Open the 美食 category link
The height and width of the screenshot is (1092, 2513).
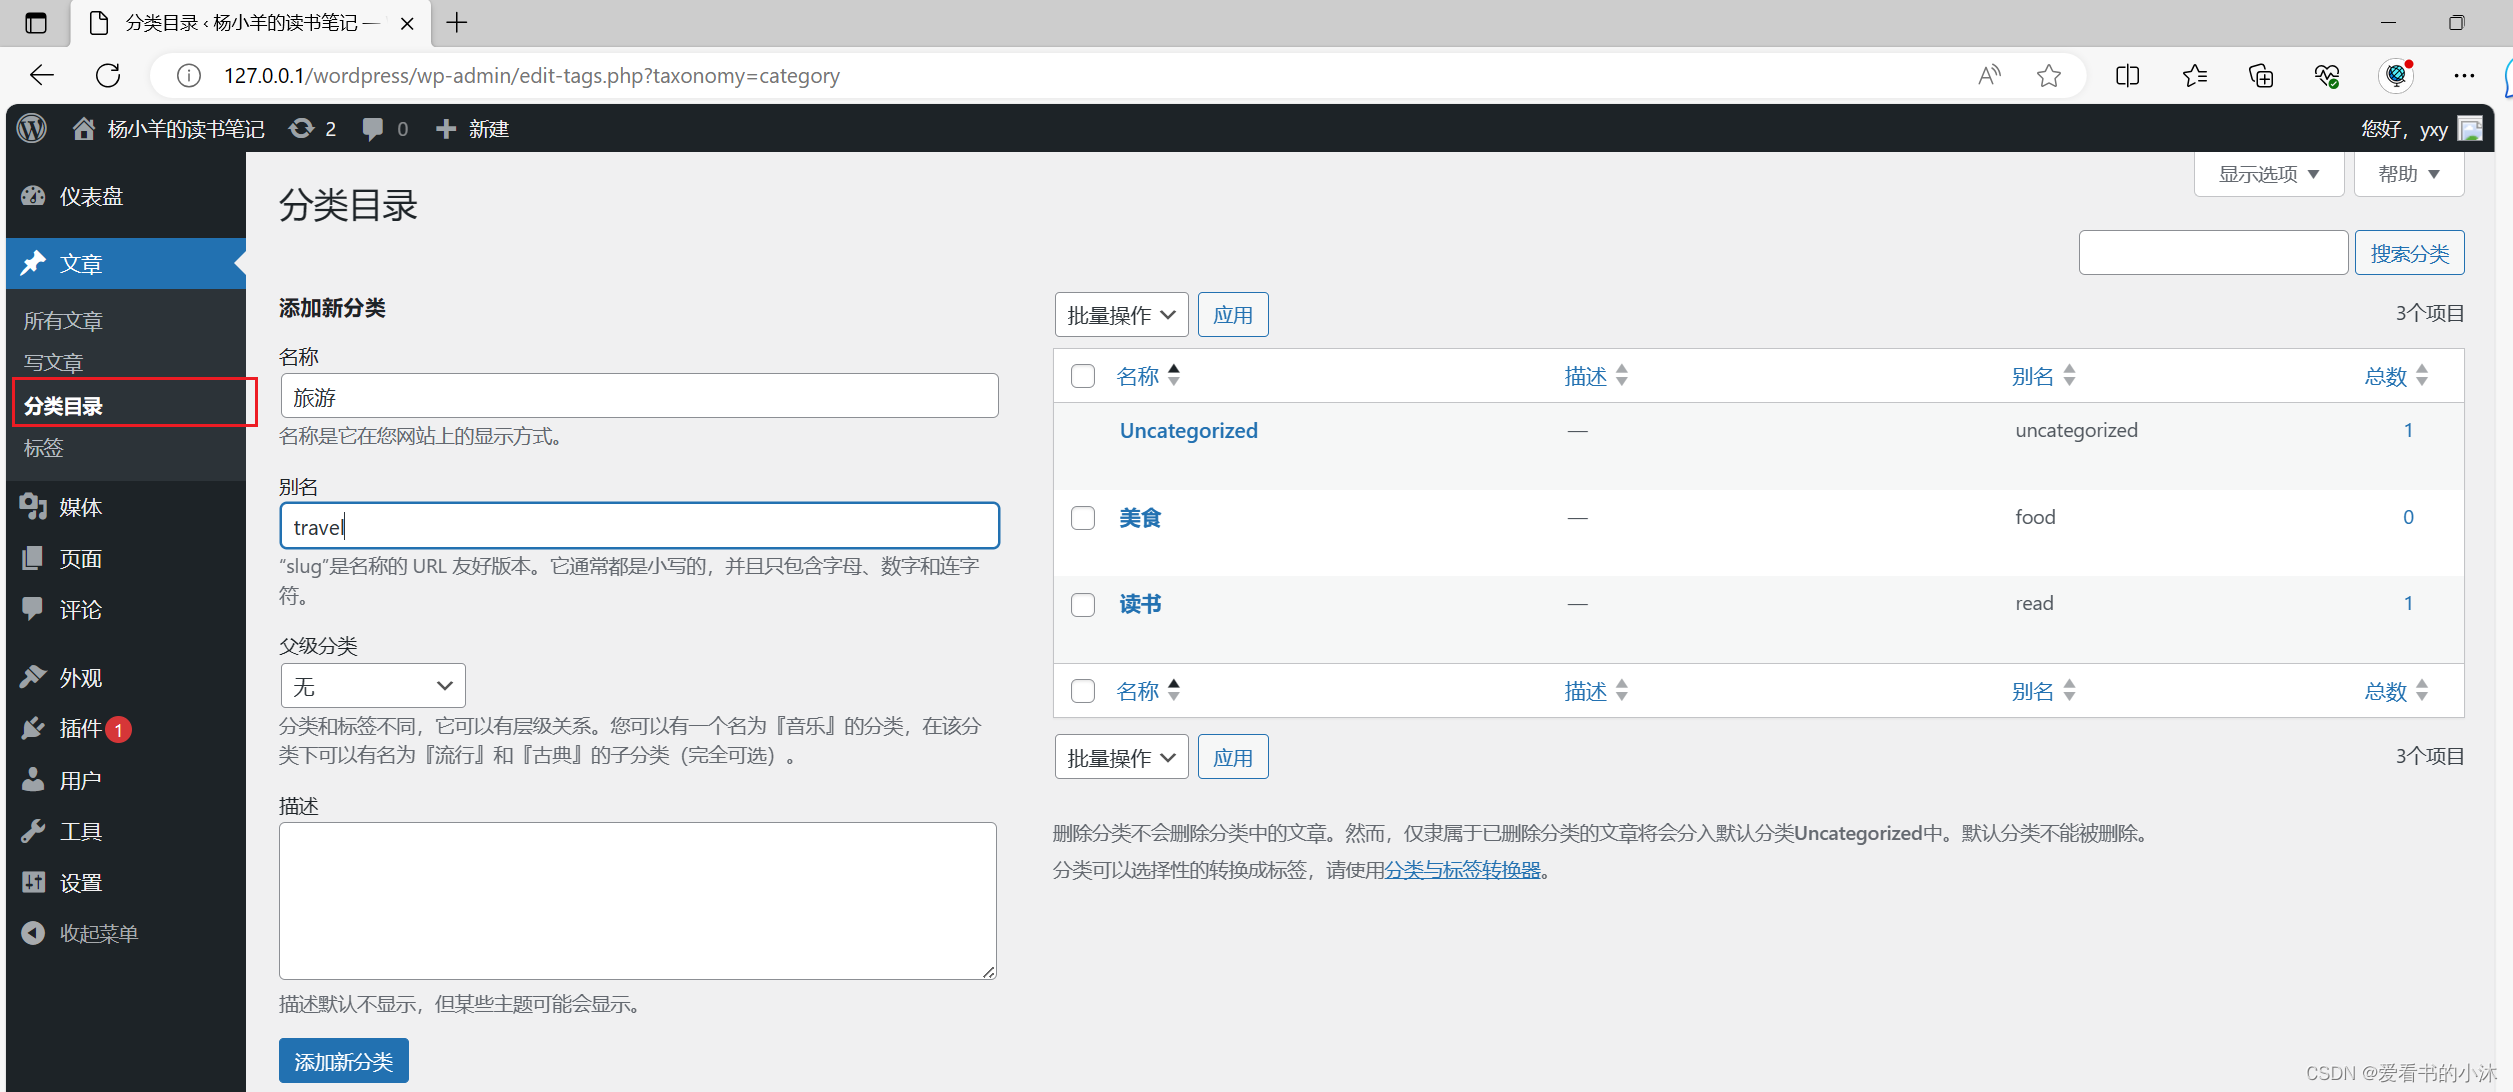point(1140,518)
